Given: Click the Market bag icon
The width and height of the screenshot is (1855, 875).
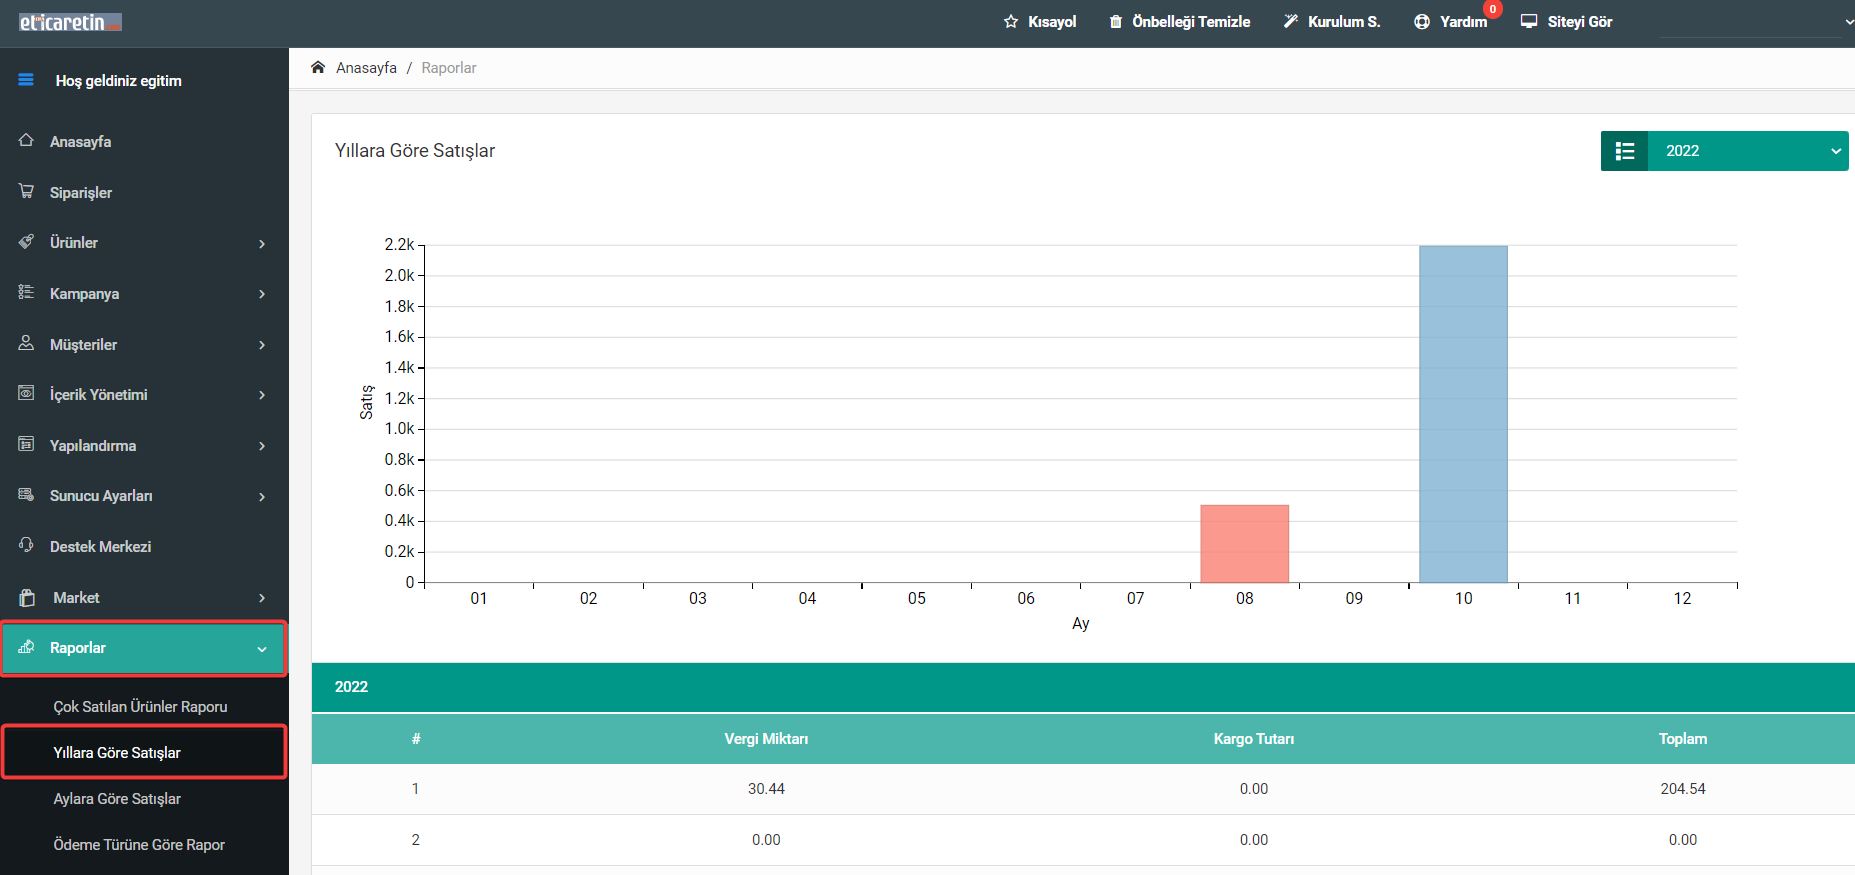Looking at the screenshot, I should click(x=27, y=597).
